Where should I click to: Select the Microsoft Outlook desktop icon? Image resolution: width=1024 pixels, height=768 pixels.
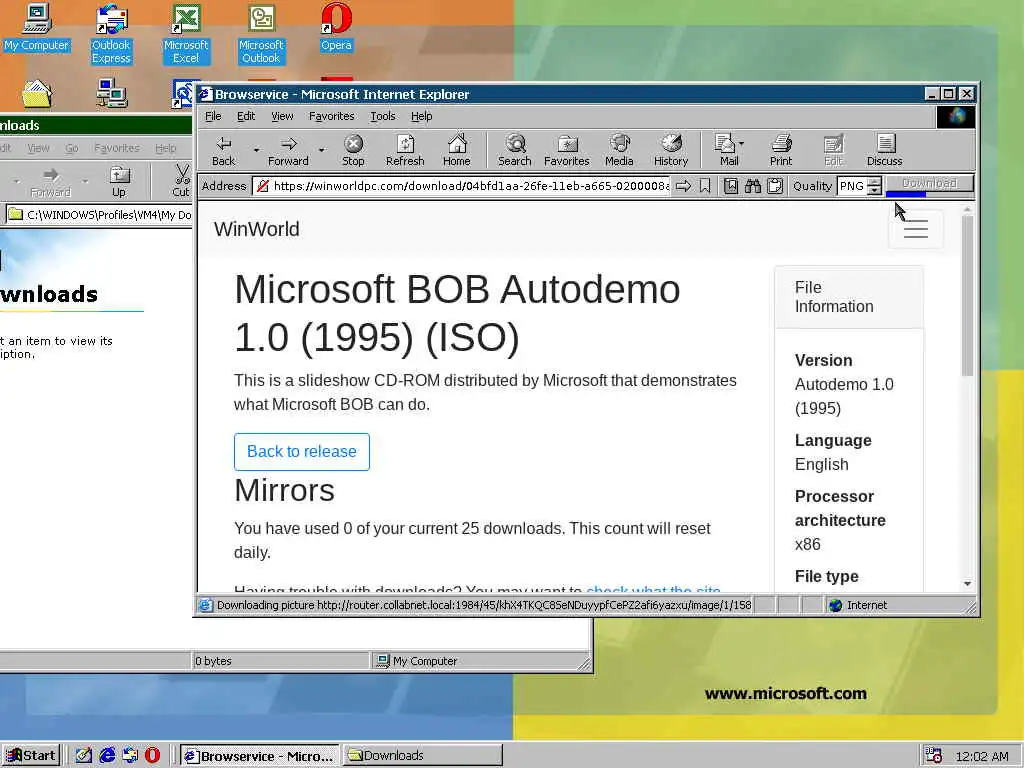261,33
